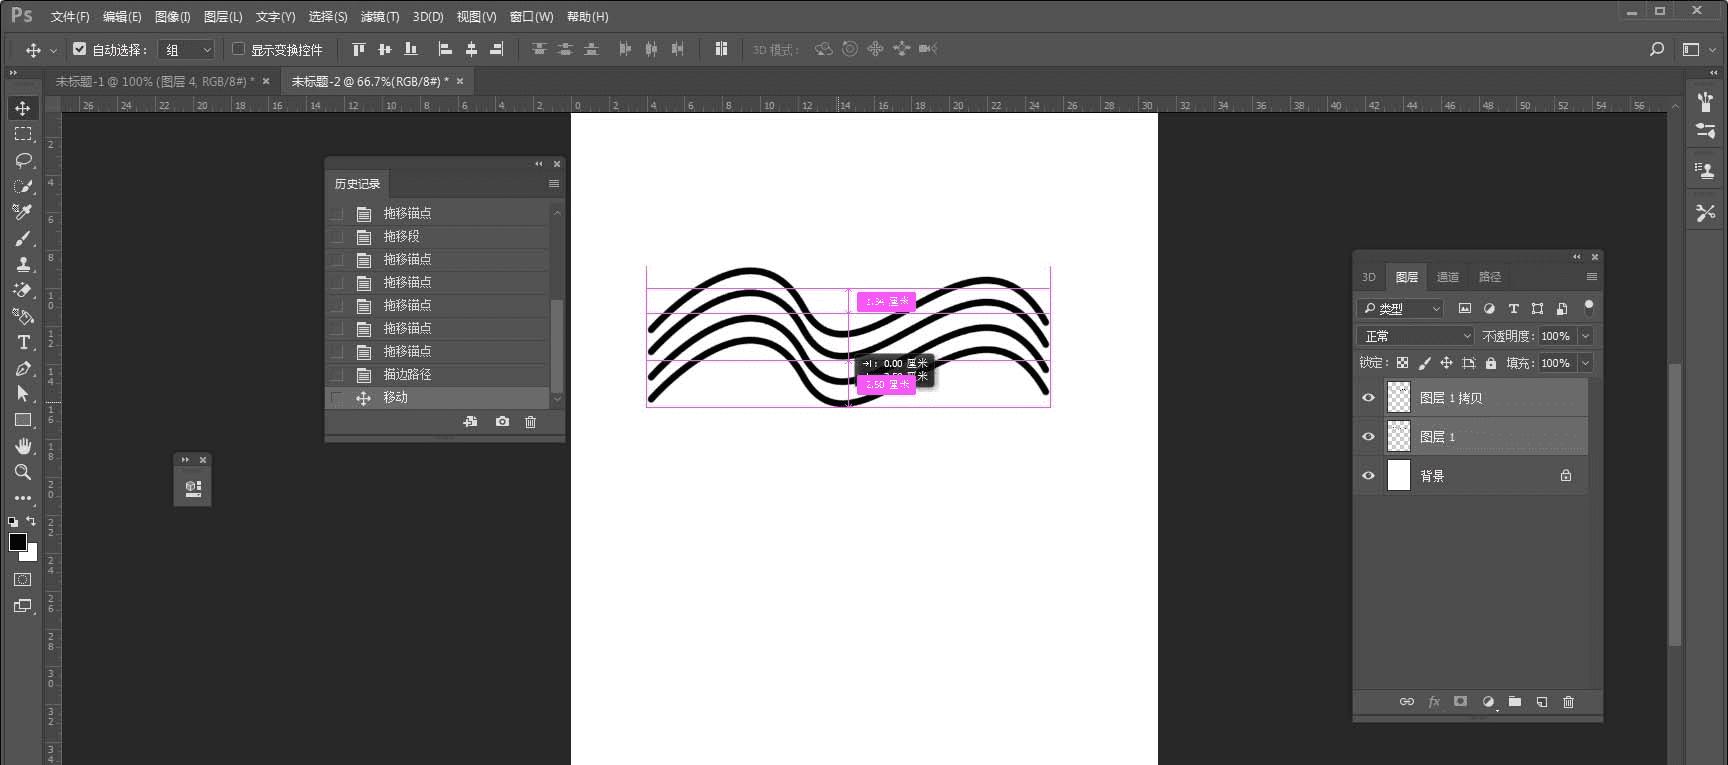Open the 窗口(W) menu
The width and height of the screenshot is (1728, 765).
coord(531,17)
